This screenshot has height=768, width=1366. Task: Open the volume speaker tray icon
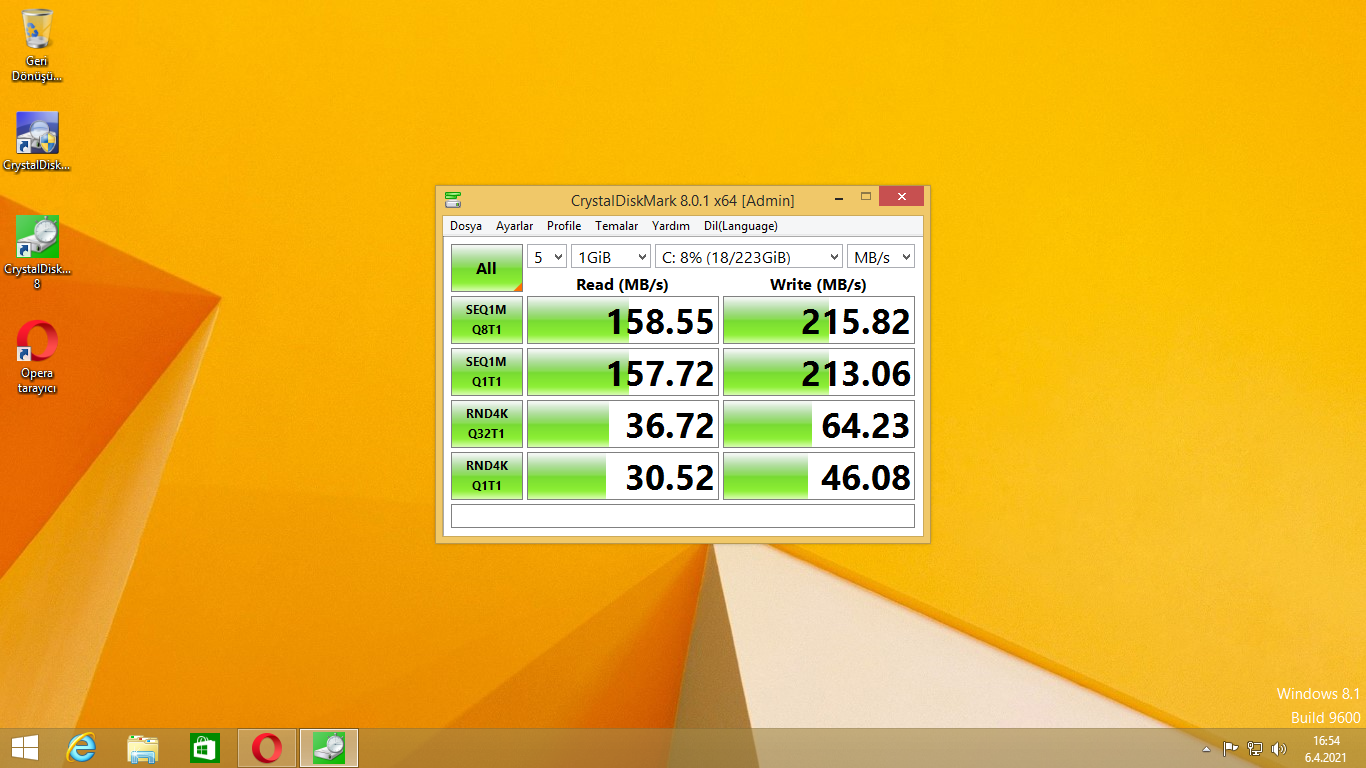(x=1278, y=748)
